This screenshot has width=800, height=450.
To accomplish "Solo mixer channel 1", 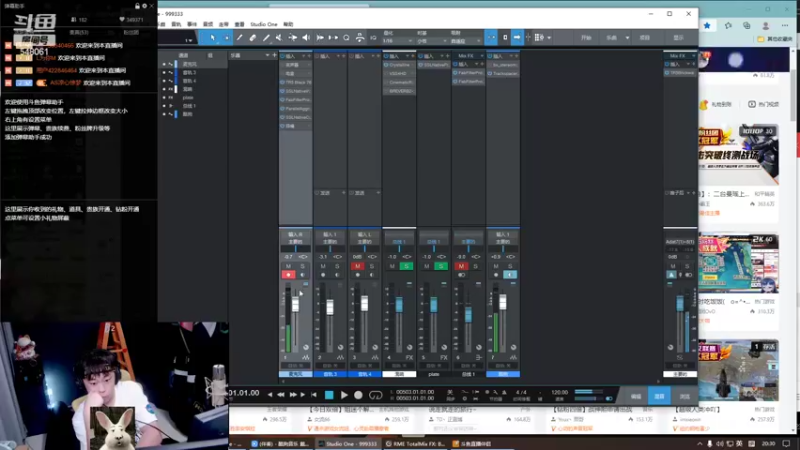I will [x=303, y=266].
